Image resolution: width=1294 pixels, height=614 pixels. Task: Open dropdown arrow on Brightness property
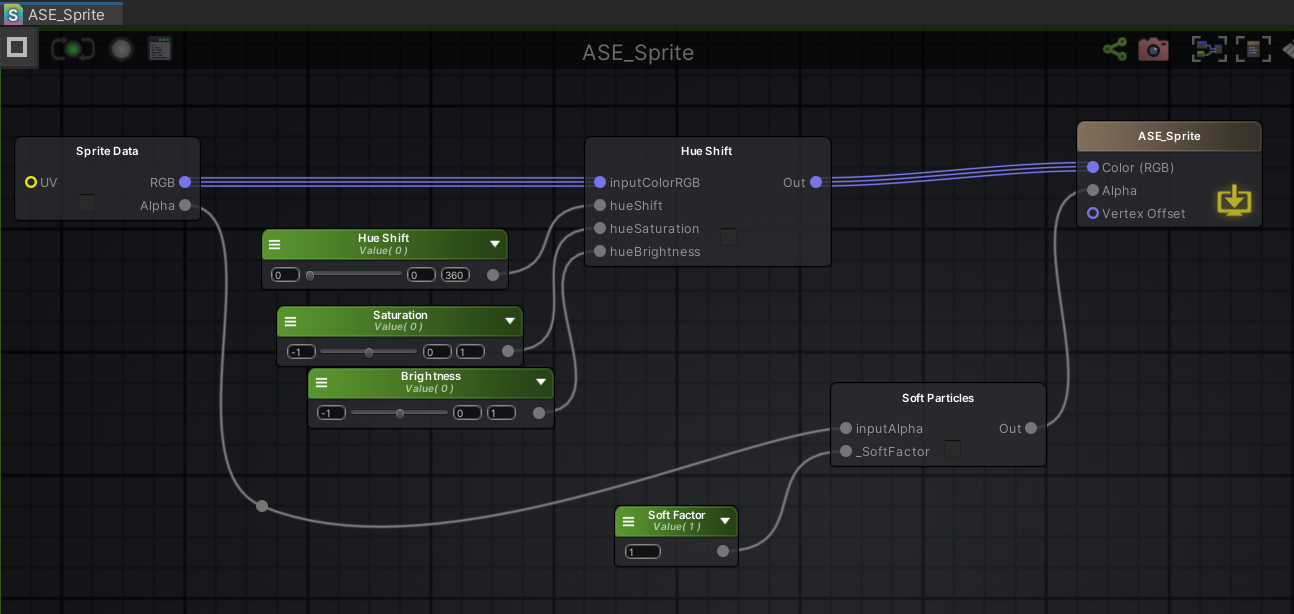(541, 382)
